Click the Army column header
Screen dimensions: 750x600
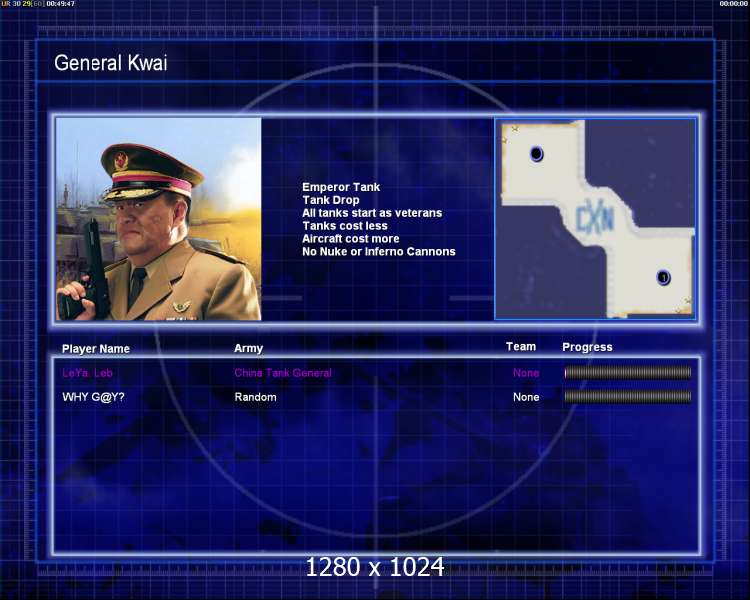click(248, 348)
